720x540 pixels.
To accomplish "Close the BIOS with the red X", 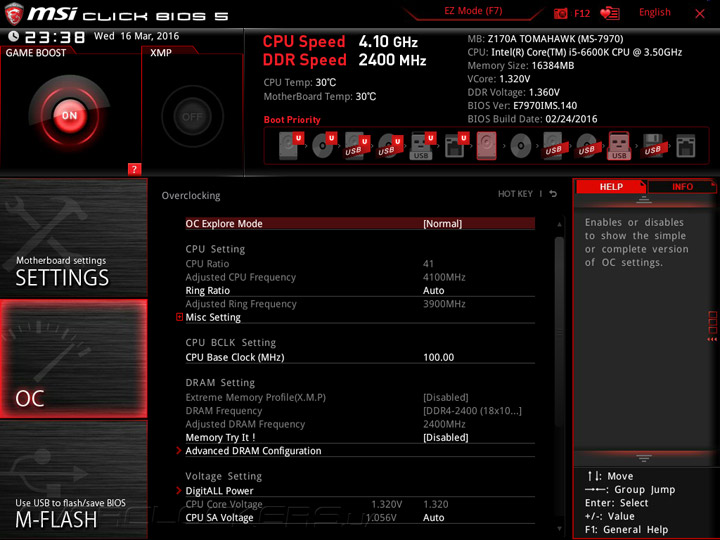I will (x=700, y=14).
